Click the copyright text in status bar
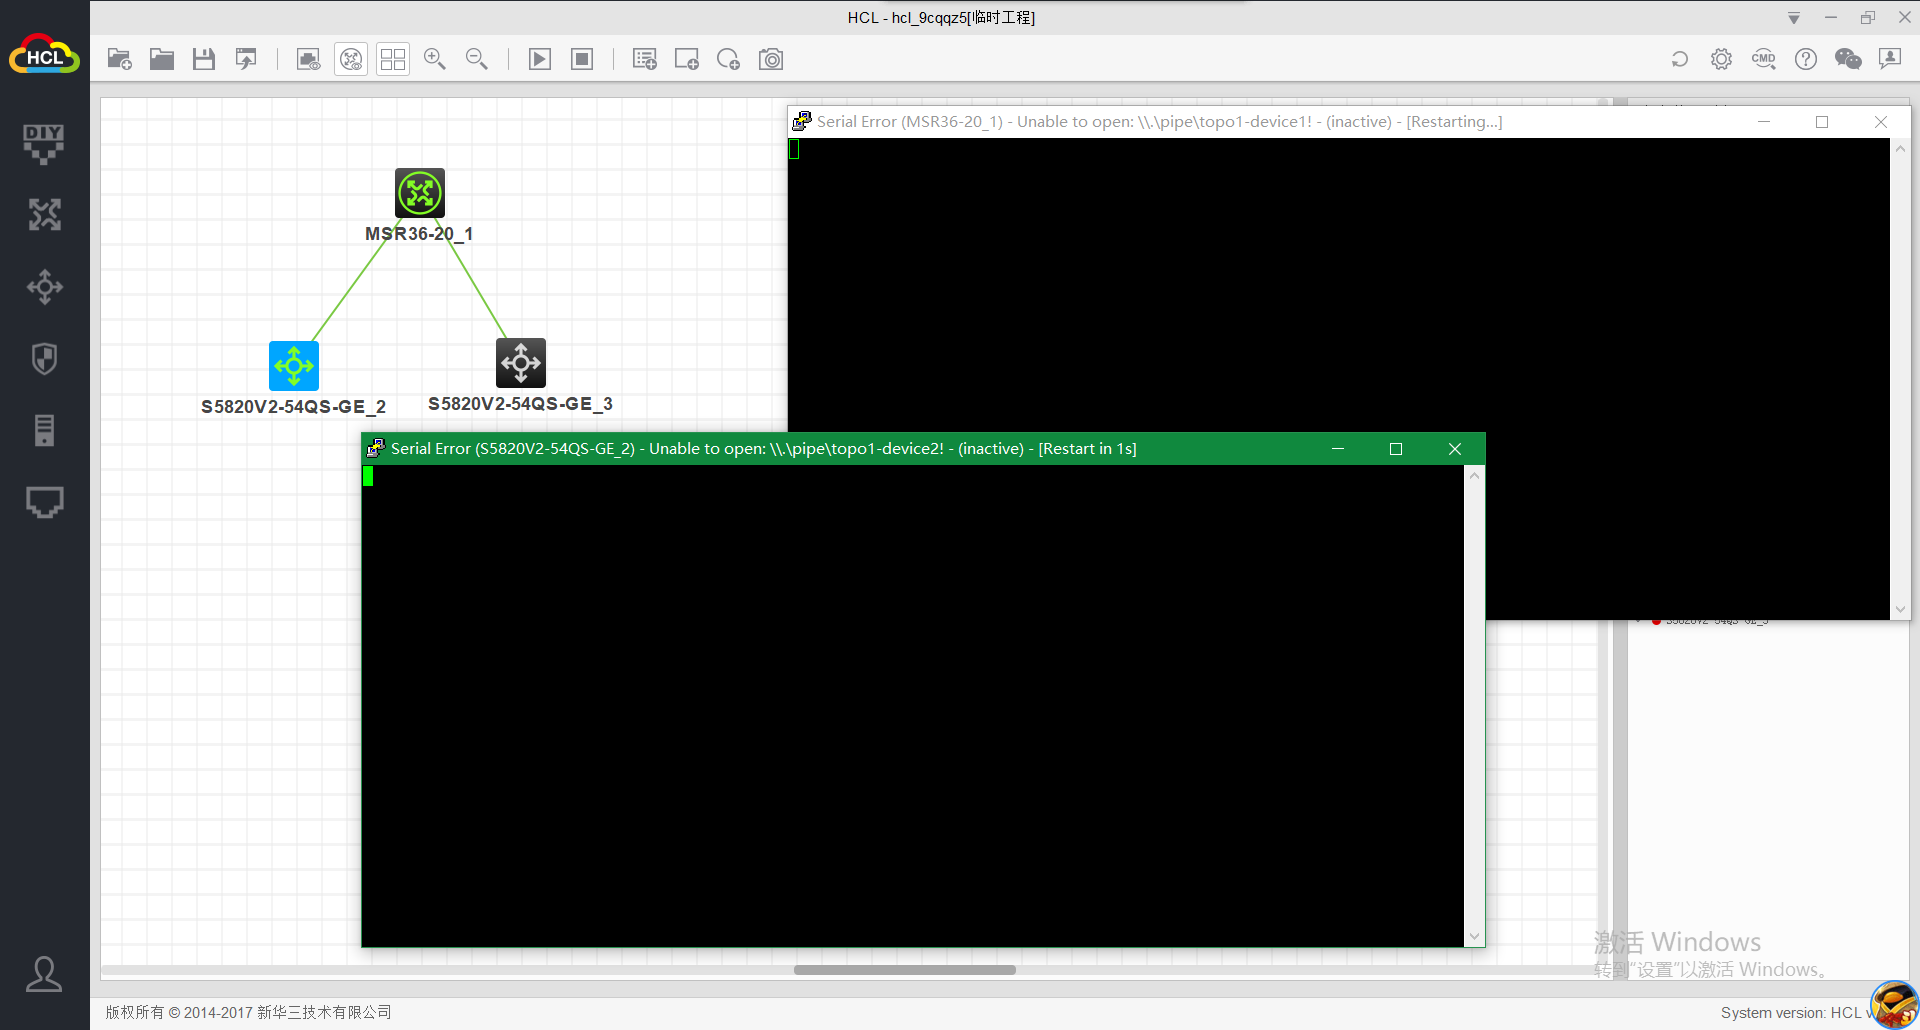Viewport: 1920px width, 1030px height. click(x=249, y=1013)
